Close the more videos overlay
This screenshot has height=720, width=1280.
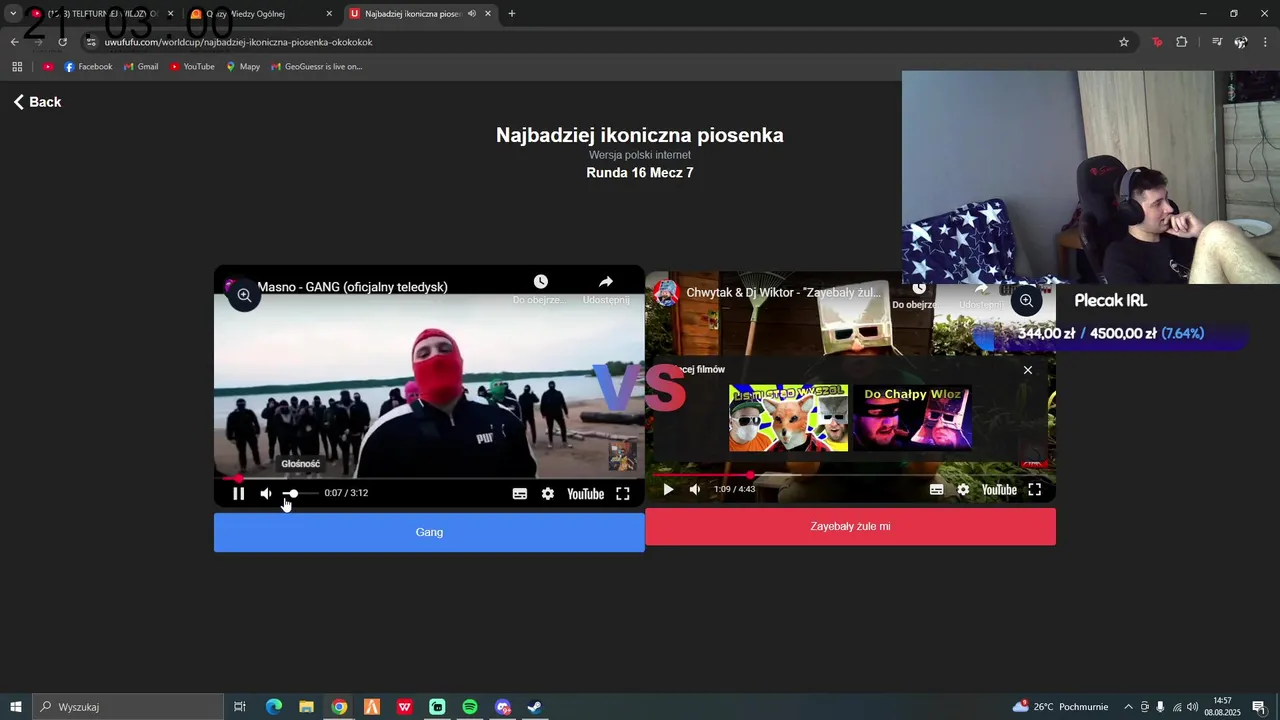[1027, 370]
